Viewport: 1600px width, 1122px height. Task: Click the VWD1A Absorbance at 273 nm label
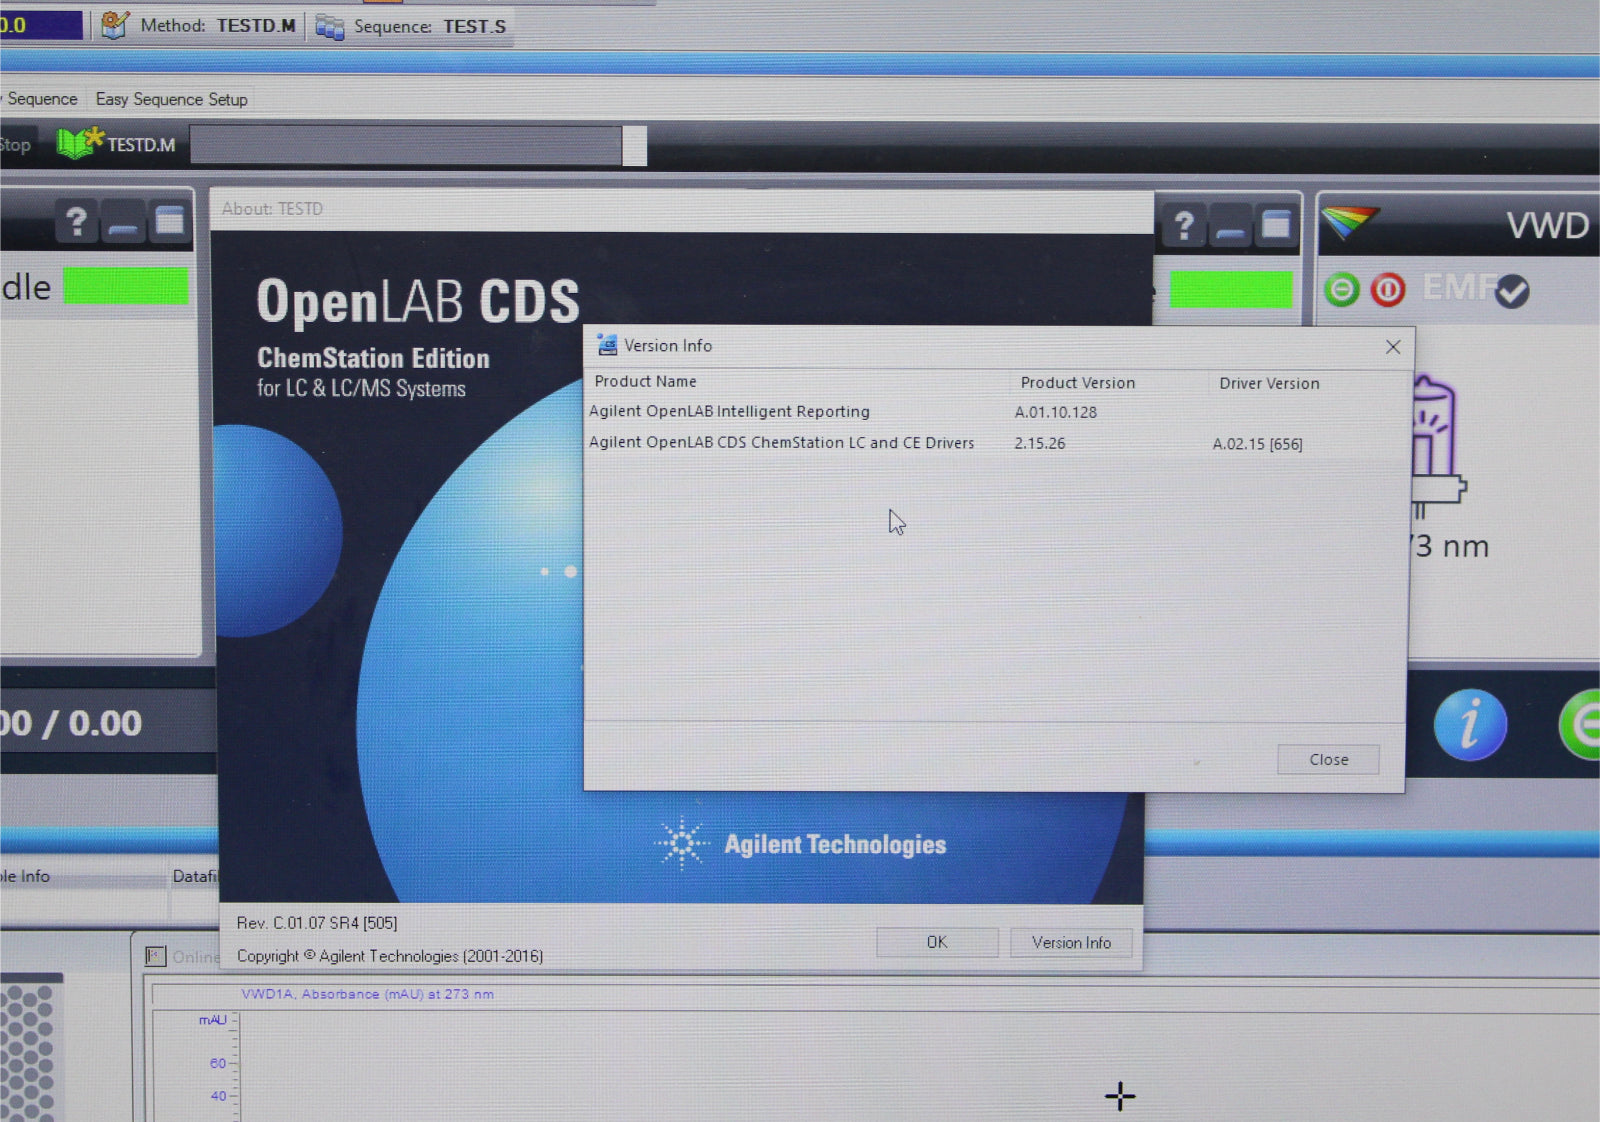tap(367, 994)
